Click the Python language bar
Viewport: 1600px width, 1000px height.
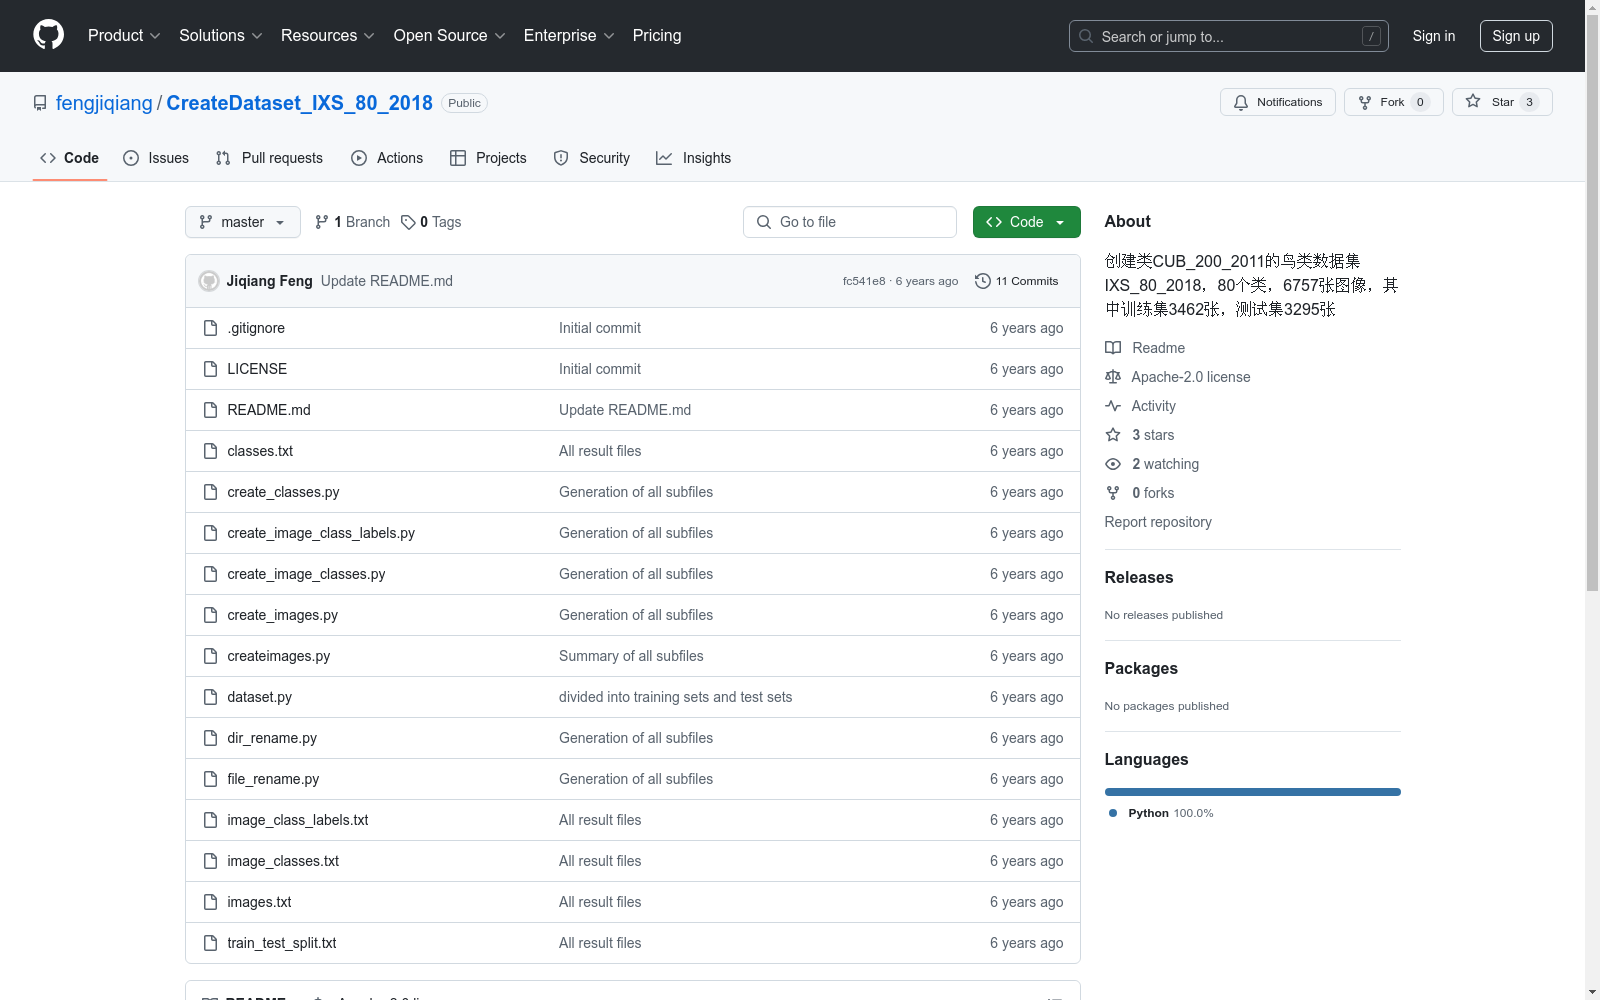pyautogui.click(x=1253, y=792)
